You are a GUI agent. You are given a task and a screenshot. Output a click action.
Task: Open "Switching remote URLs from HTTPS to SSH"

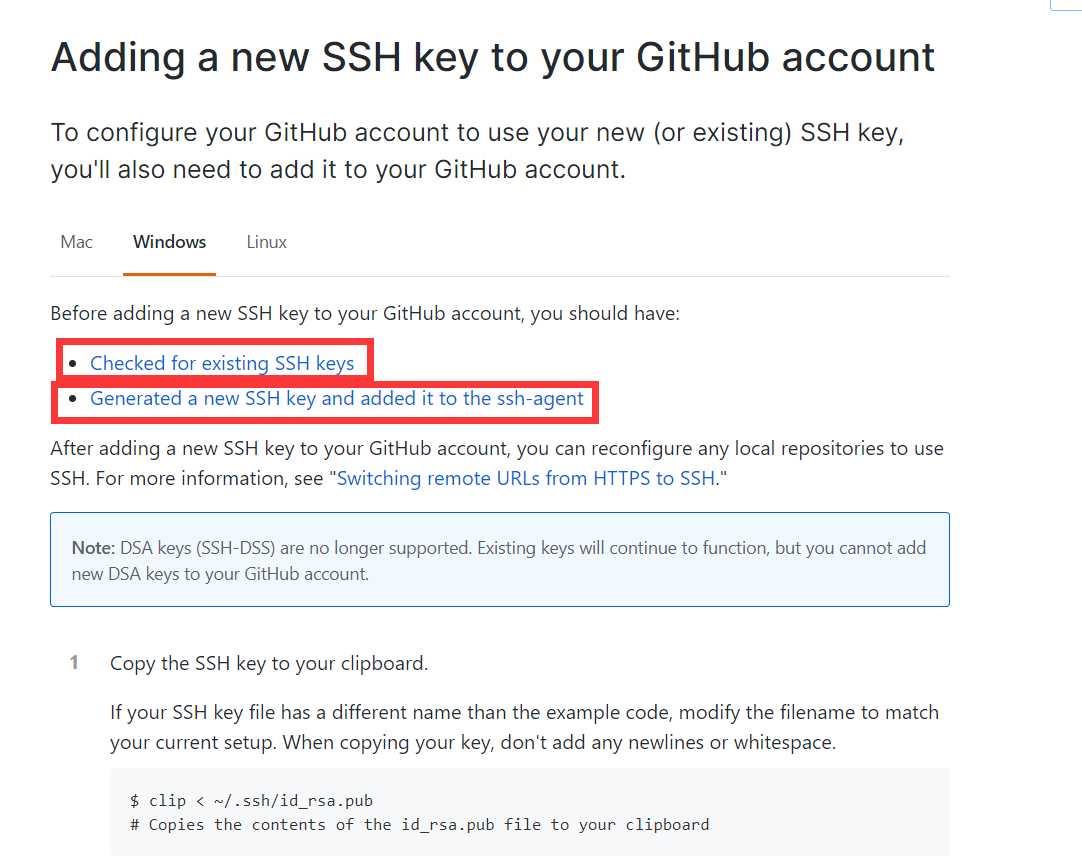[526, 478]
